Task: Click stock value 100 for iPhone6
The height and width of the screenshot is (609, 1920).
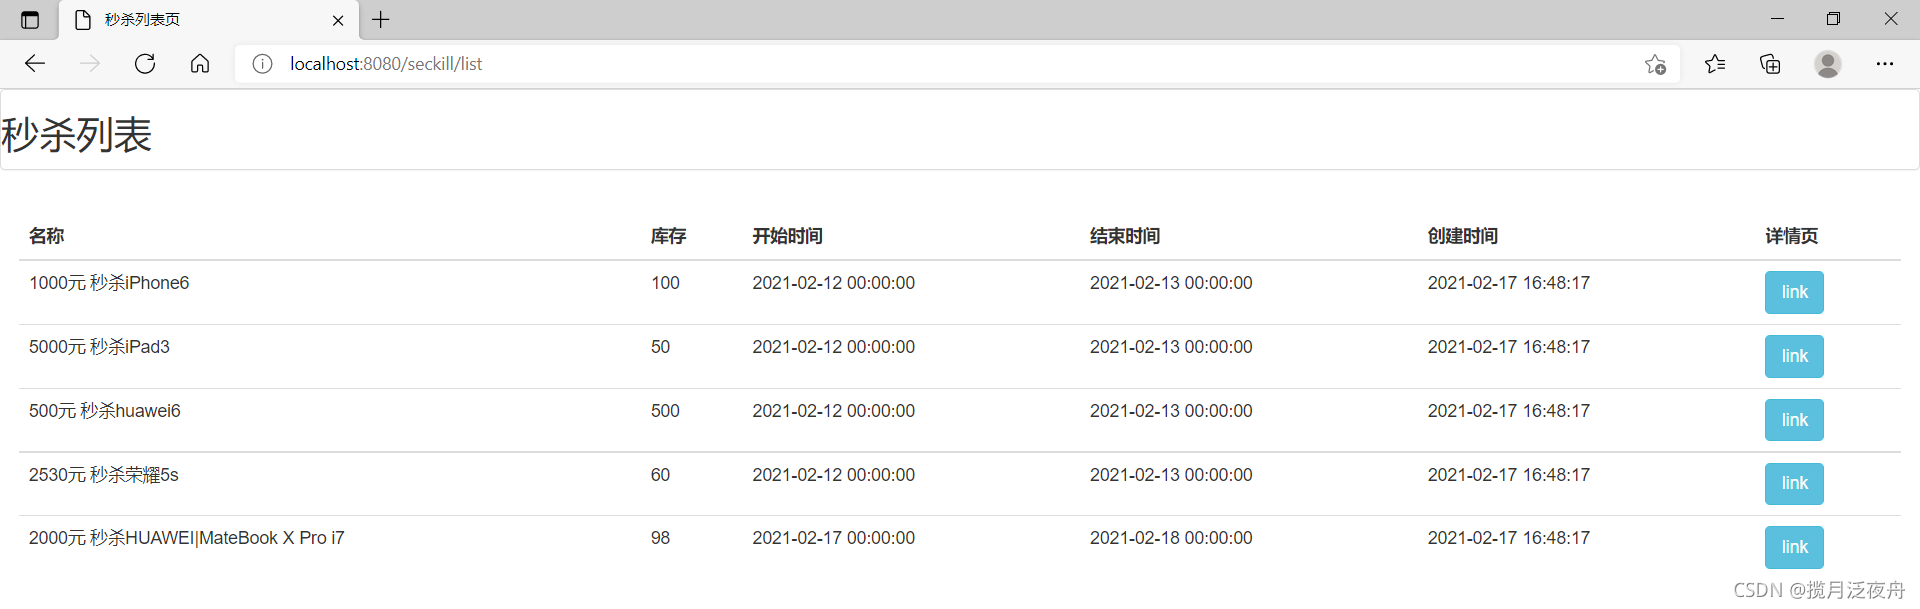Action: (665, 283)
